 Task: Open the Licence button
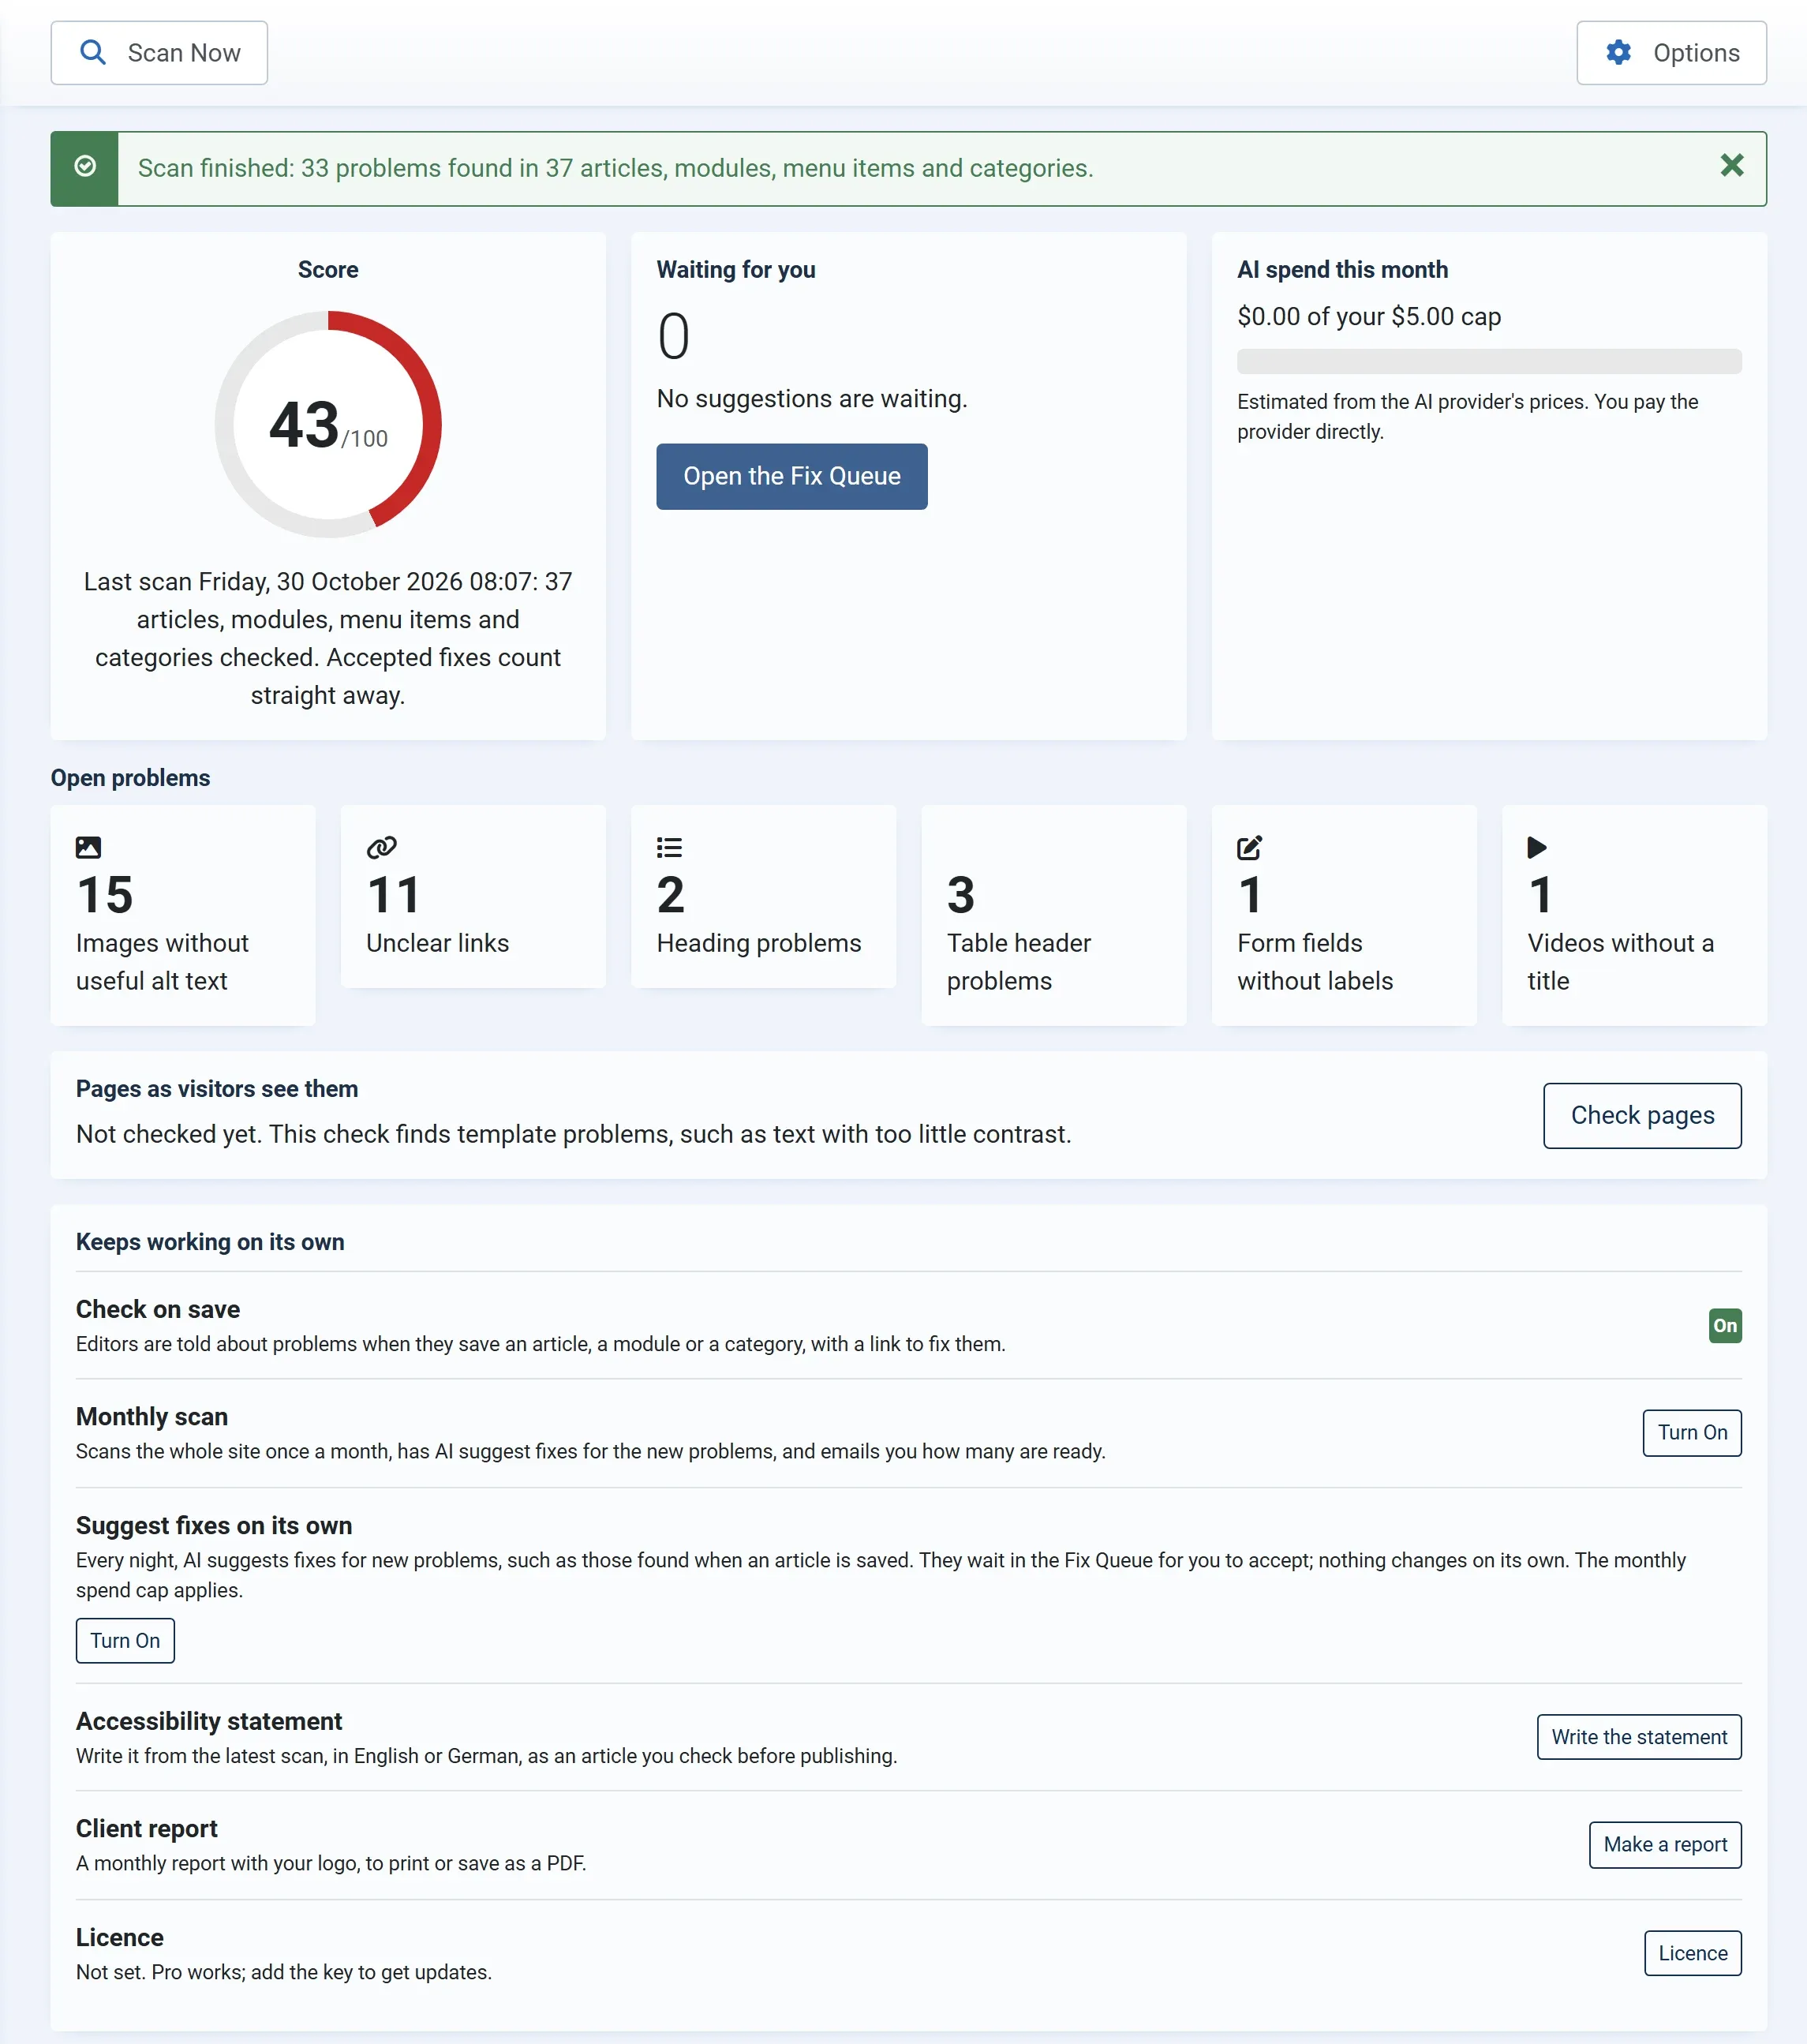point(1692,1953)
